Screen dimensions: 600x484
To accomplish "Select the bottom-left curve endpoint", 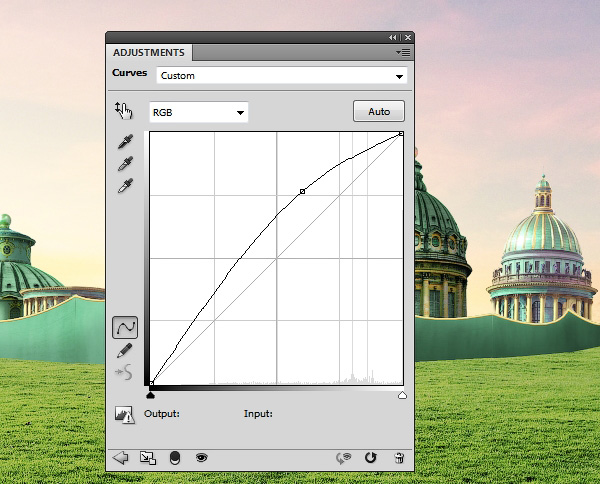I will [x=152, y=383].
